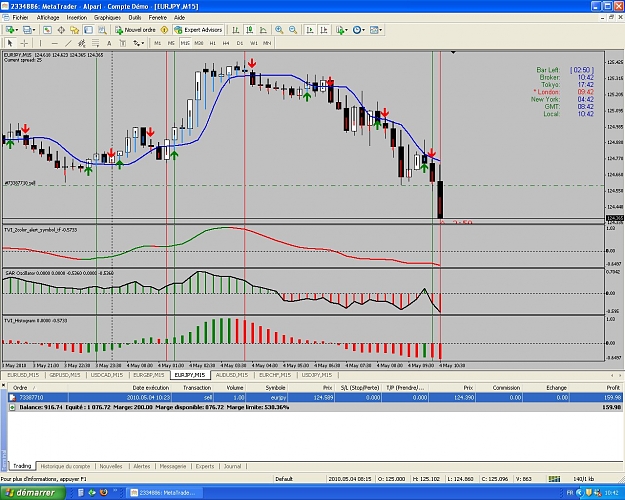This screenshot has height=500, width=625.
Task: Toggle Expert Advisors button
Action: (198, 30)
